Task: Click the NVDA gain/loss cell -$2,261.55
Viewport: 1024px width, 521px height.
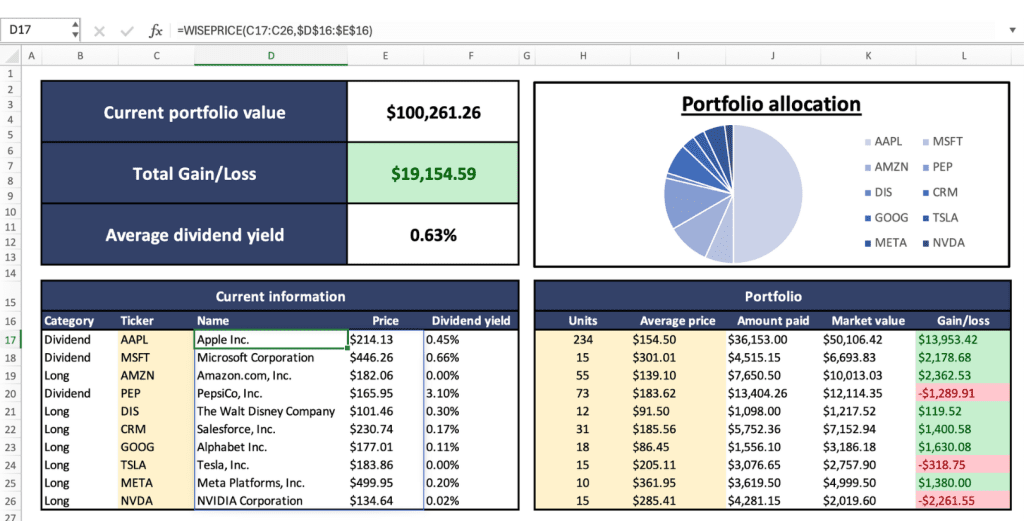Action: (x=963, y=501)
